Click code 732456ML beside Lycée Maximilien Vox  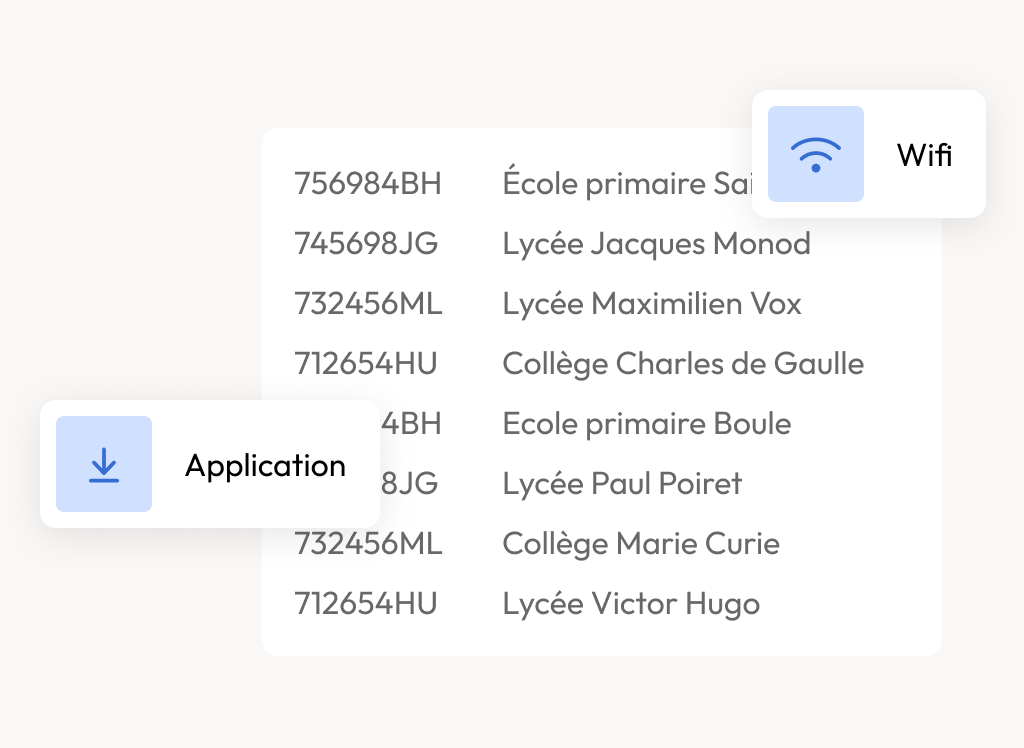tap(368, 304)
